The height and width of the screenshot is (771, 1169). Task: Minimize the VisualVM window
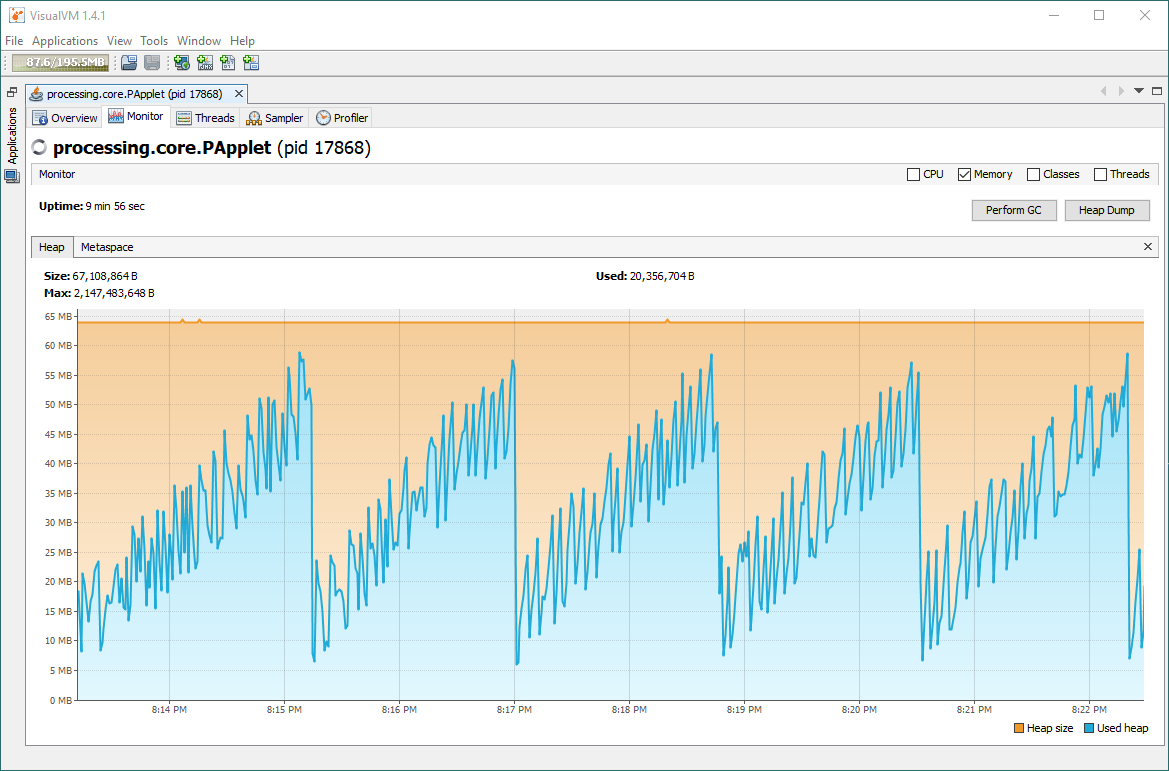1053,16
